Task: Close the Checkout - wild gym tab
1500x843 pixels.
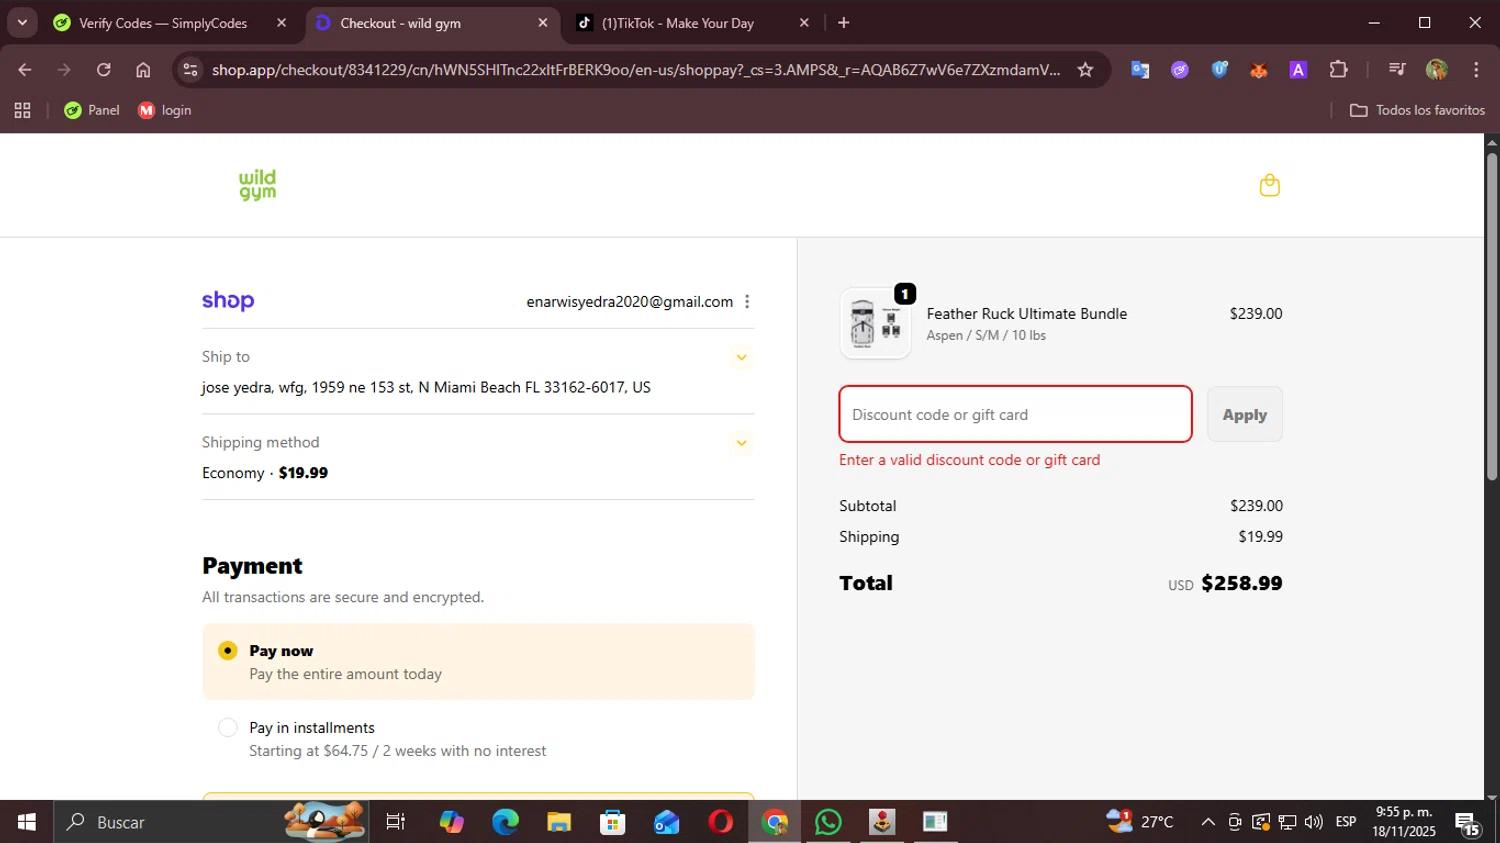Action: coord(543,22)
